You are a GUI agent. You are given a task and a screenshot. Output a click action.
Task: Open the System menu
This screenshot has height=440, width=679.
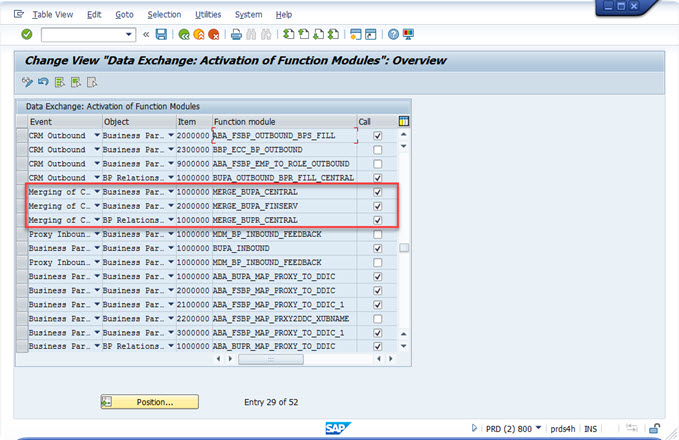click(248, 14)
